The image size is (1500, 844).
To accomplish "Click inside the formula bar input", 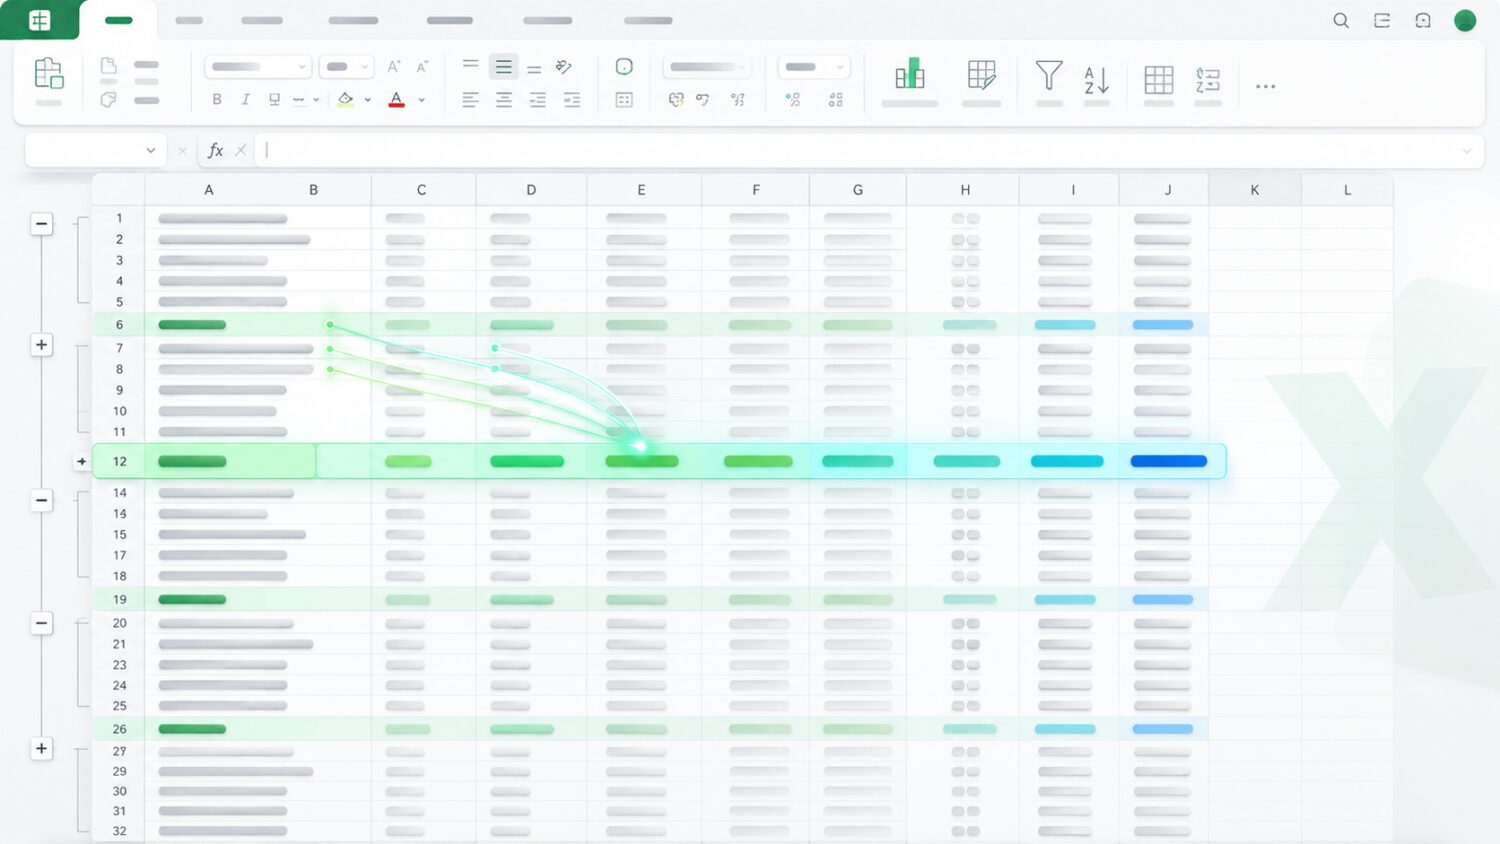I will (868, 150).
